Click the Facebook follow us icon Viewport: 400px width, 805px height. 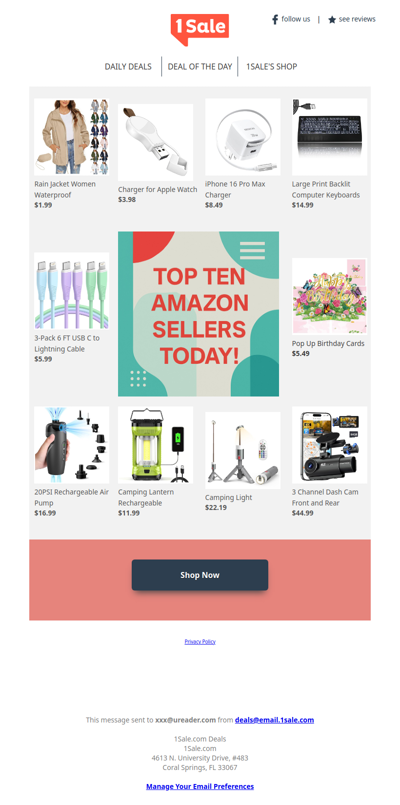pos(275,20)
